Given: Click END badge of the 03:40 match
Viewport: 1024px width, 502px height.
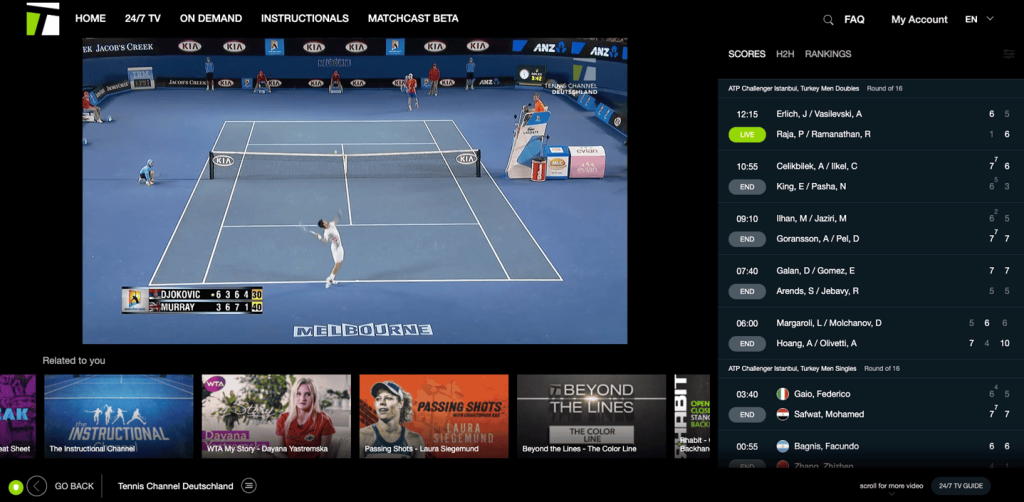Looking at the screenshot, I should click(x=747, y=415).
